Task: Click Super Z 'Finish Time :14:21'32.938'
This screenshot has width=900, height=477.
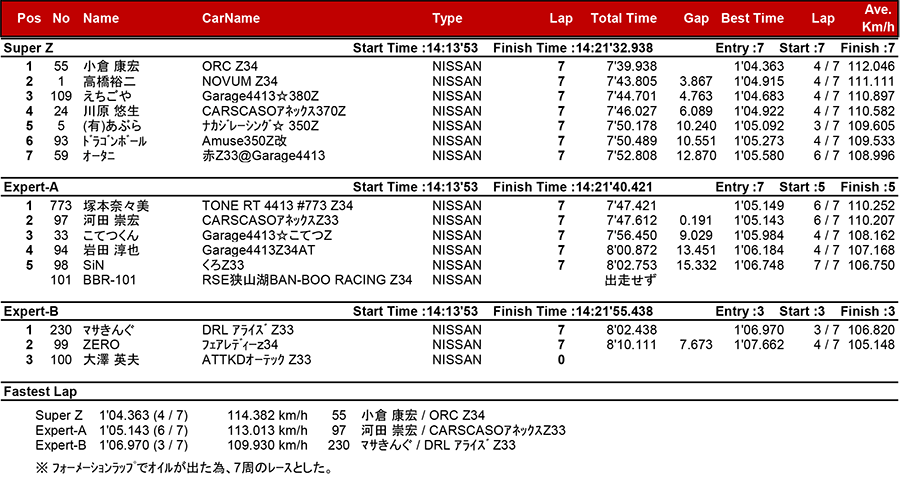Action: pyautogui.click(x=573, y=48)
